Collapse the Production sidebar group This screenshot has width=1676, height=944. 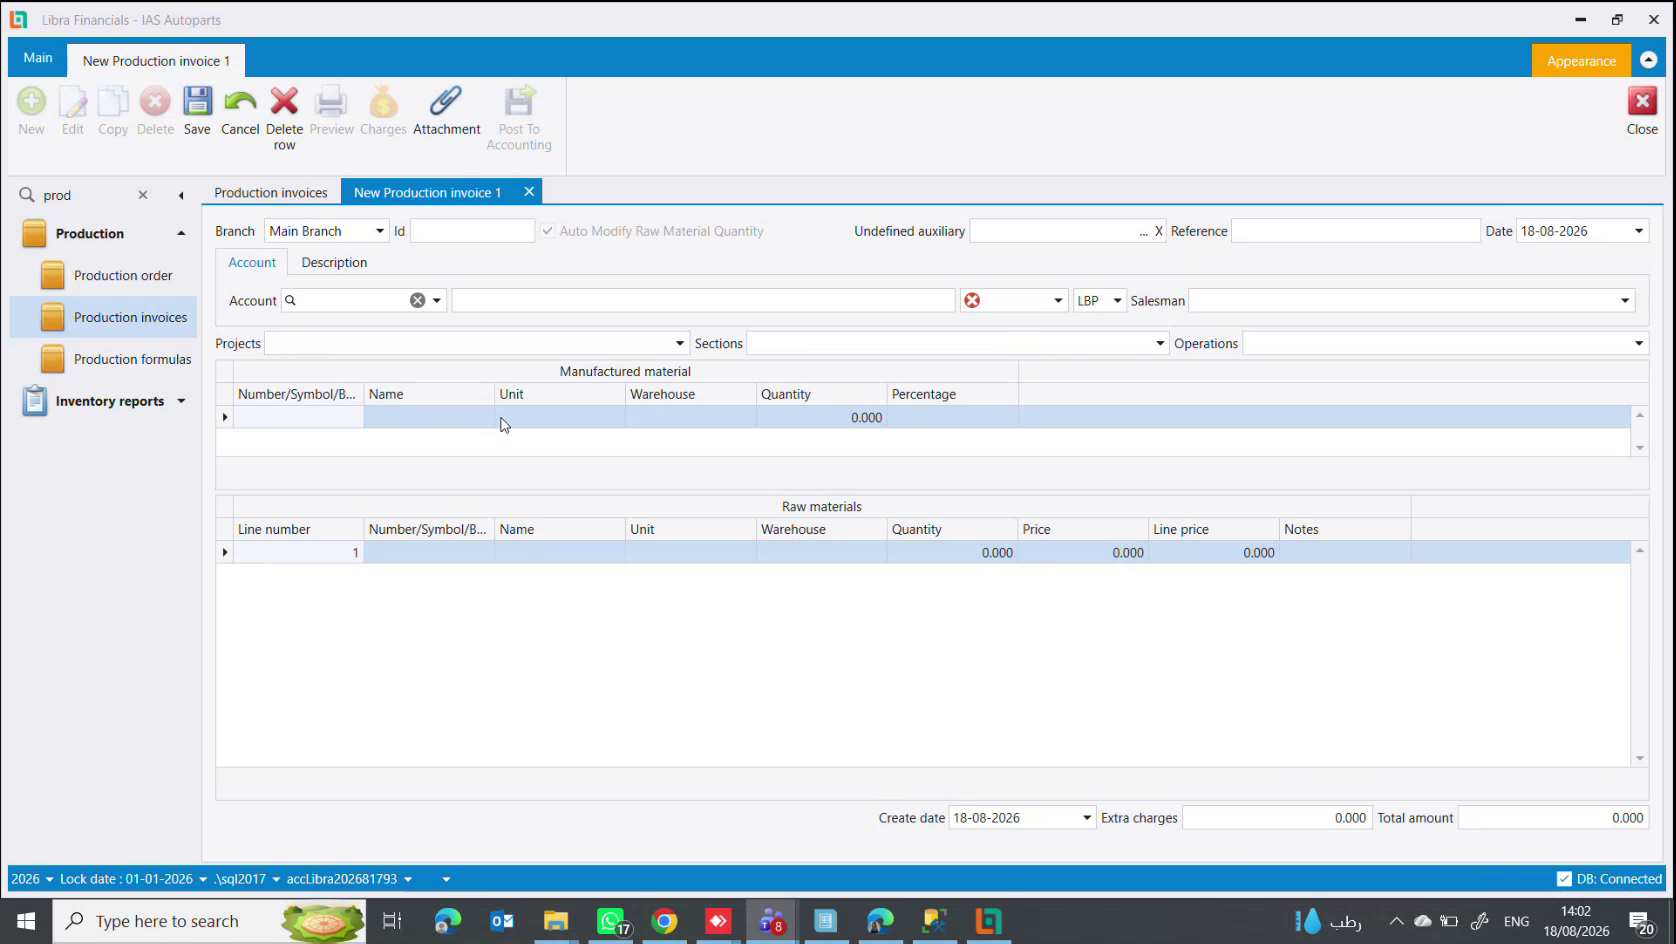click(x=181, y=233)
